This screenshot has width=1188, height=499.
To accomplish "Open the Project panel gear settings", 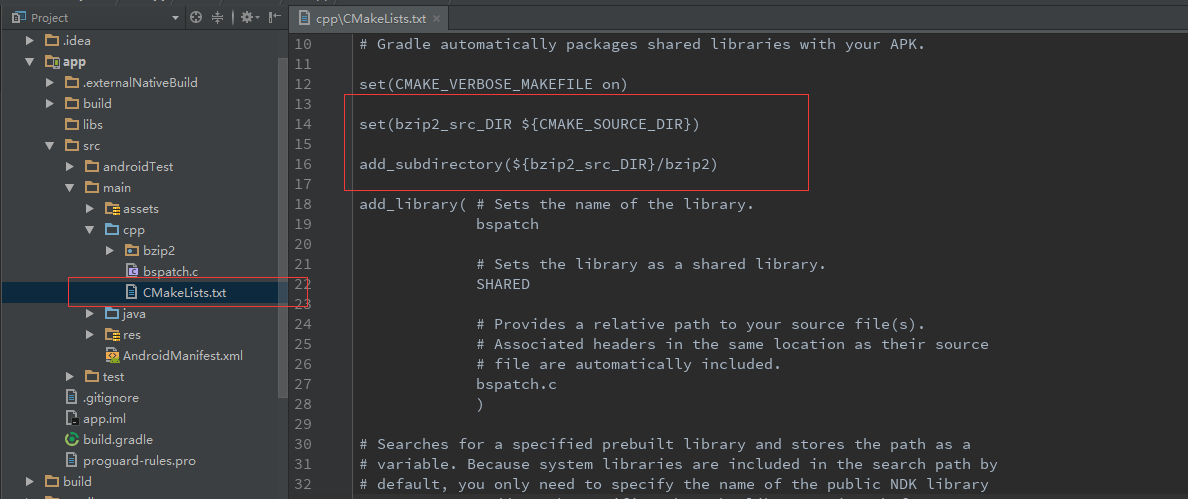I will [246, 17].
